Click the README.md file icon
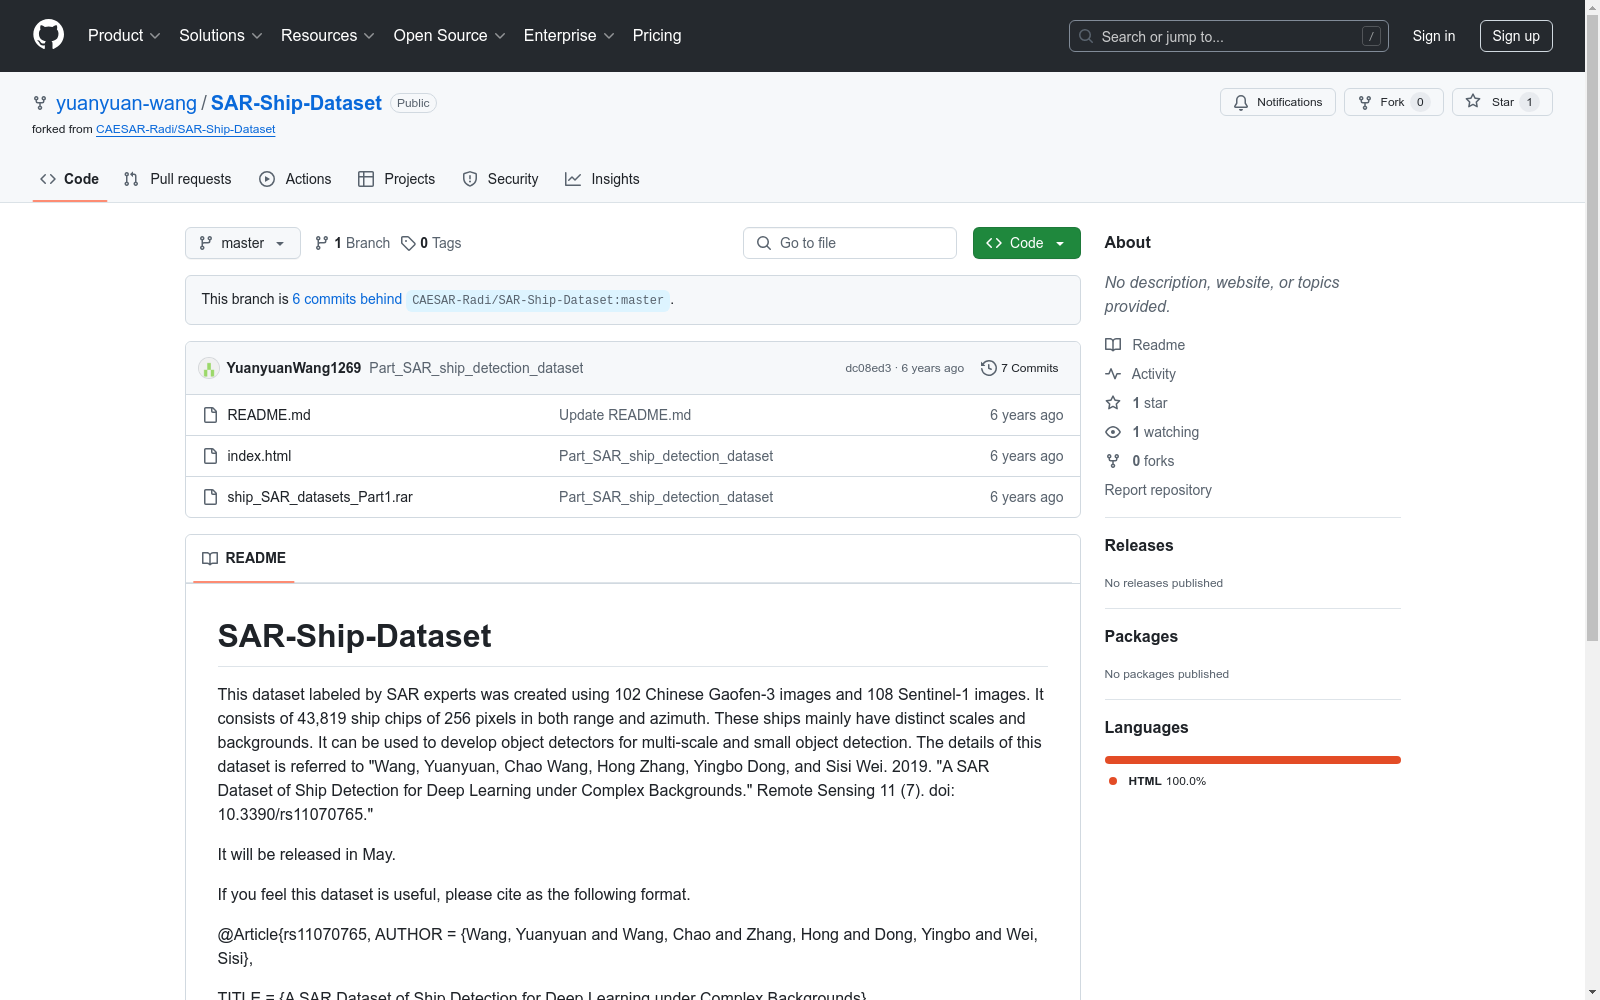 pos(210,415)
